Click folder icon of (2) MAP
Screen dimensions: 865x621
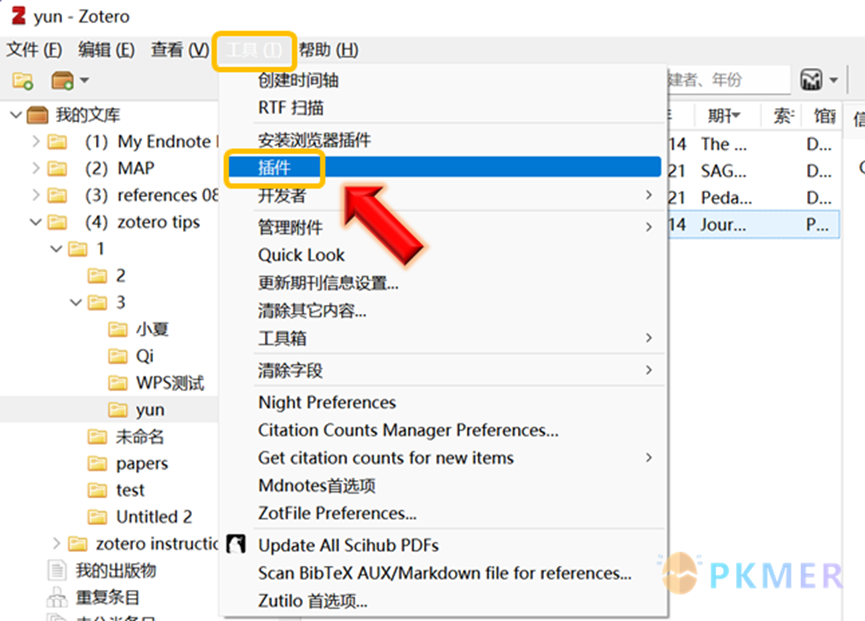pos(57,168)
